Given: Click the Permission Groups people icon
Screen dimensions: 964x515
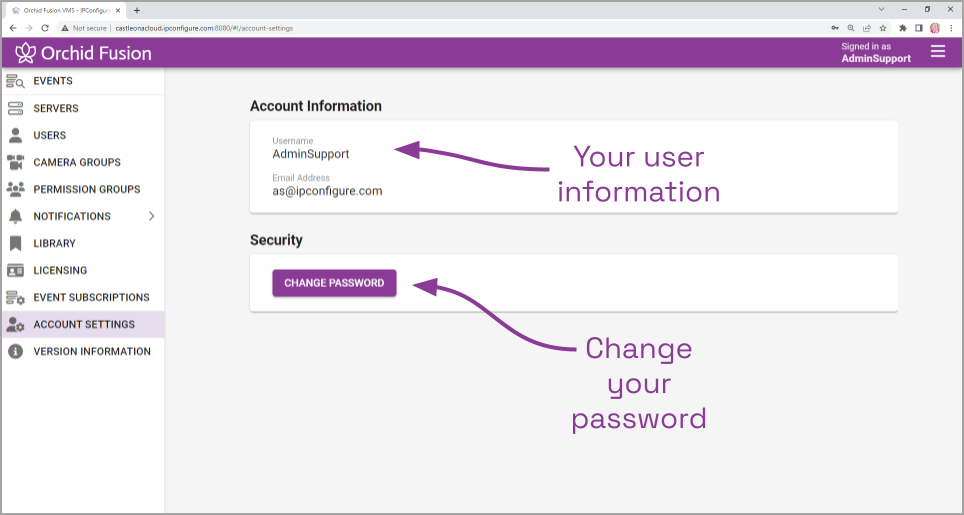Looking at the screenshot, I should (15, 189).
